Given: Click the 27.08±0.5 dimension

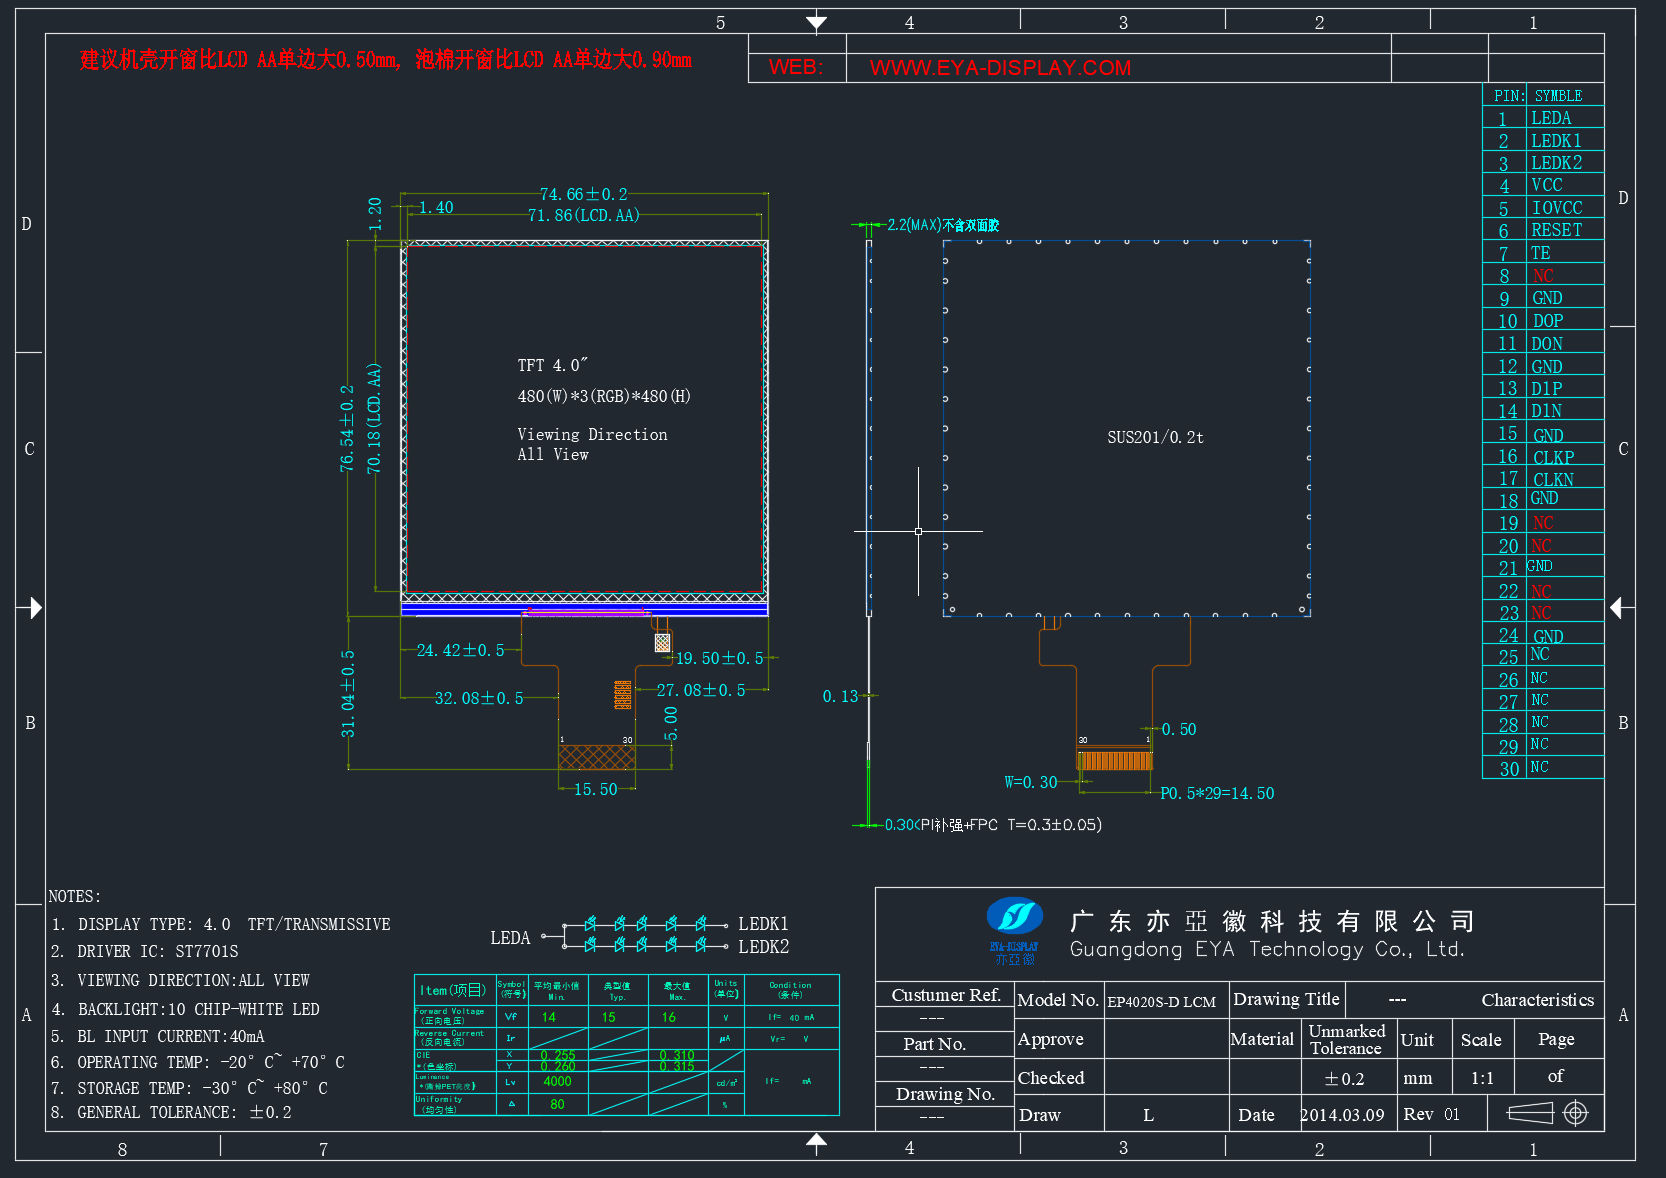Looking at the screenshot, I should 701,690.
